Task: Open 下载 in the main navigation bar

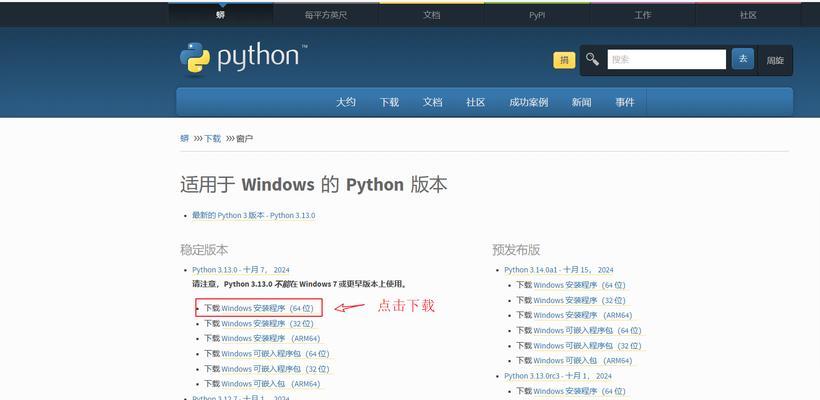Action: pyautogui.click(x=389, y=102)
